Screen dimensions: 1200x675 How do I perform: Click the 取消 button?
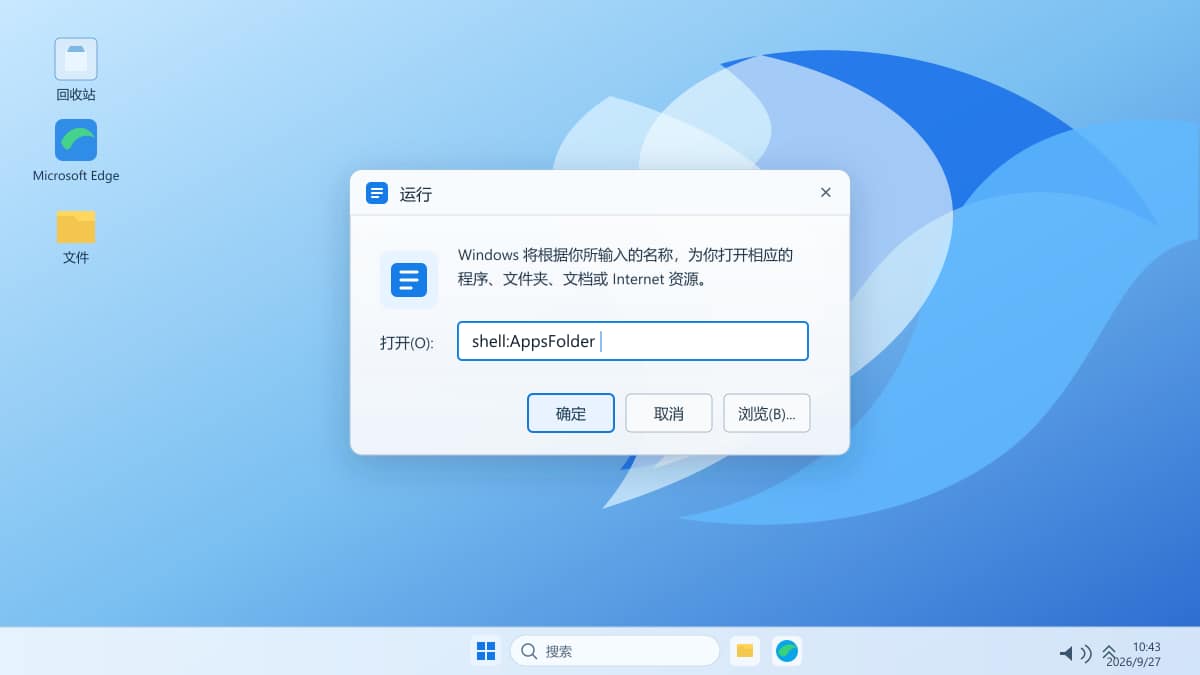669,413
